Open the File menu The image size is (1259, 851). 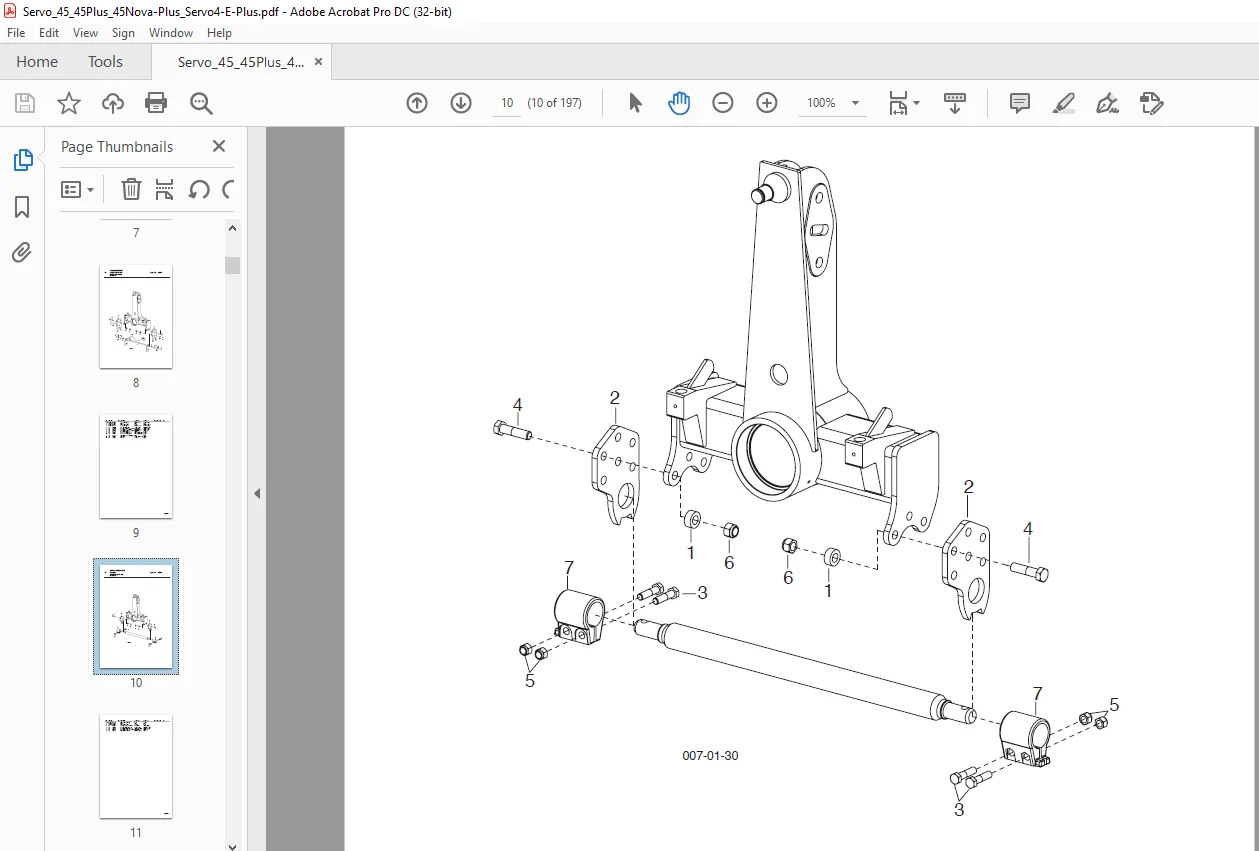coord(16,33)
